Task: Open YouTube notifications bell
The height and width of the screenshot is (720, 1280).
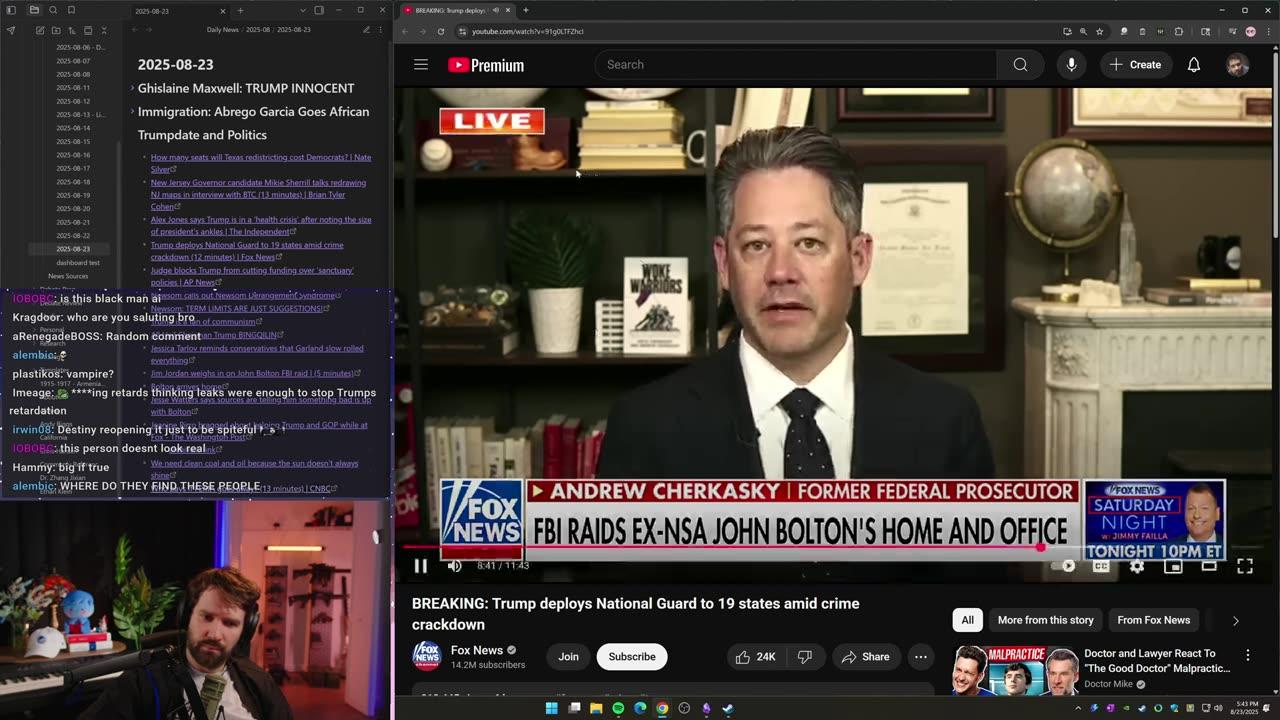Action: (x=1193, y=65)
